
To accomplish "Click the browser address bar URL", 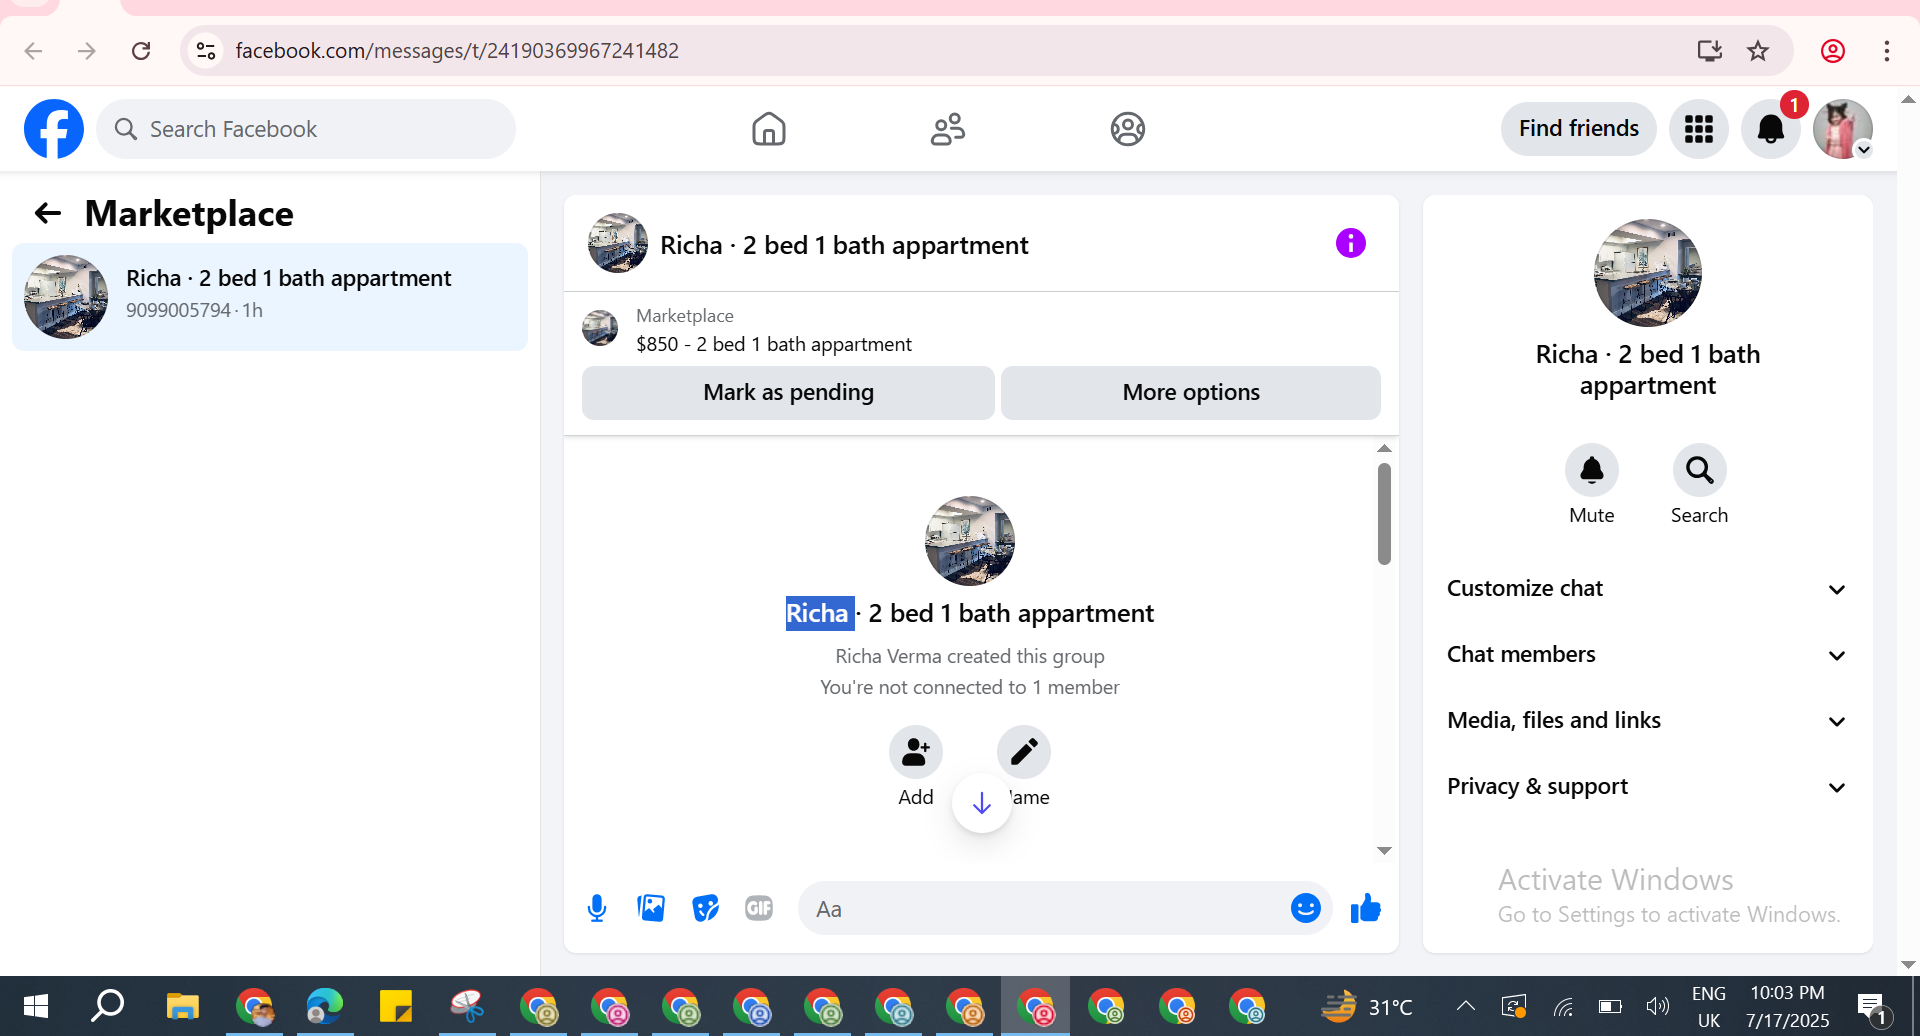I will click(457, 51).
